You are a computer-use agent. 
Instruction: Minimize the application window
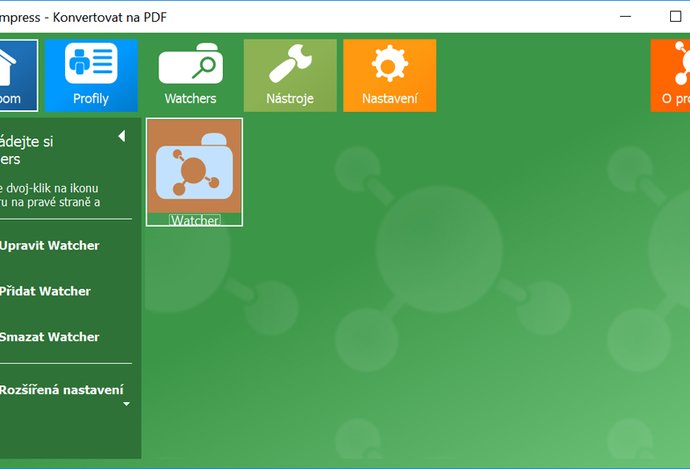[x=625, y=16]
